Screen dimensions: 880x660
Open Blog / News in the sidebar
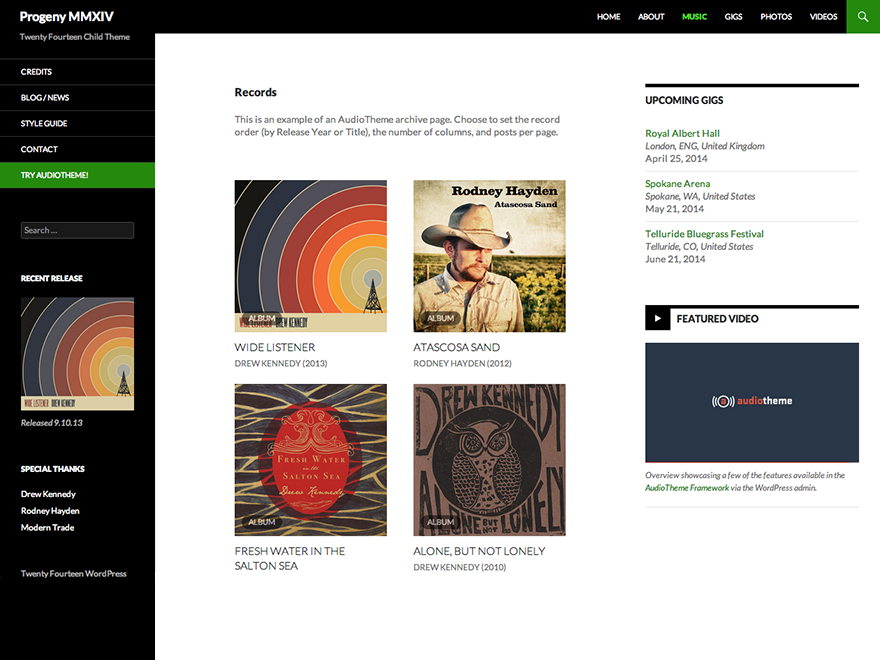pos(45,98)
